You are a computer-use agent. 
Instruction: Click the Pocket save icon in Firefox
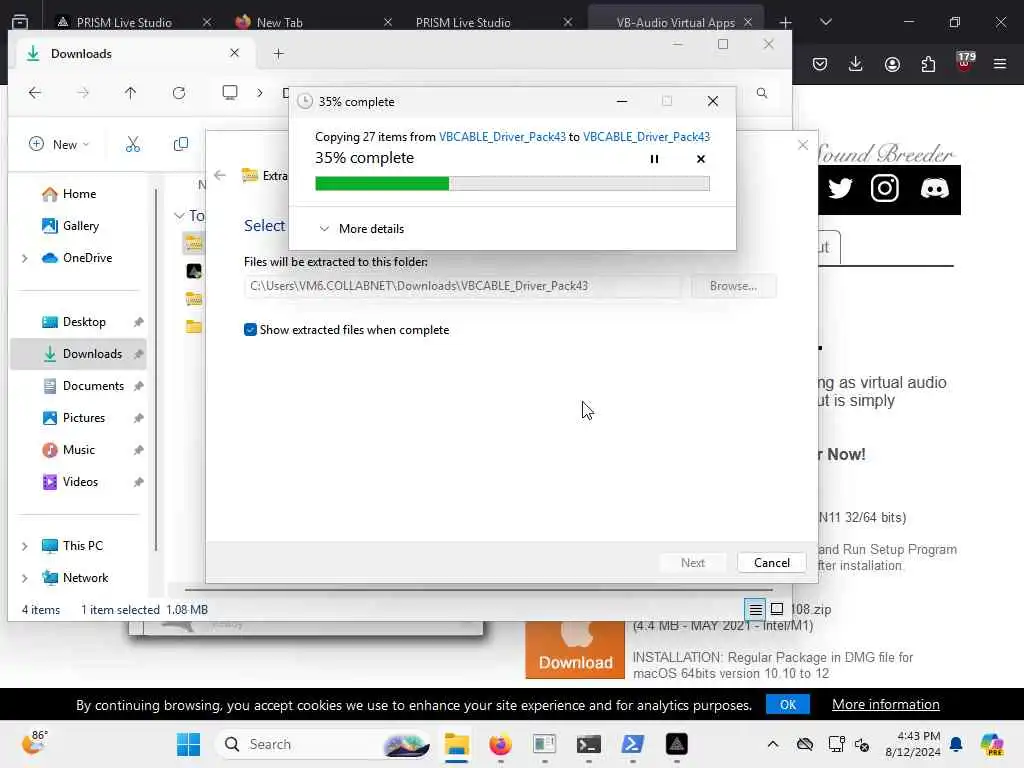coord(820,64)
